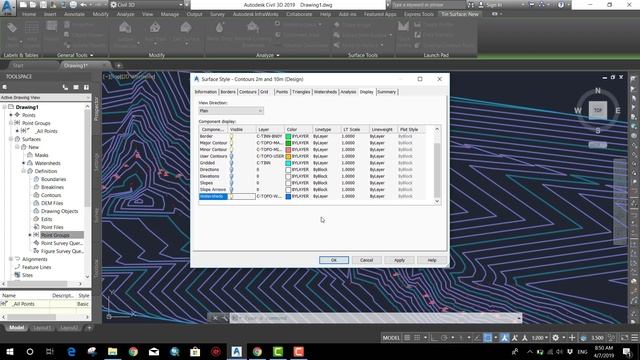Click the Toolspace help icon

(87, 87)
